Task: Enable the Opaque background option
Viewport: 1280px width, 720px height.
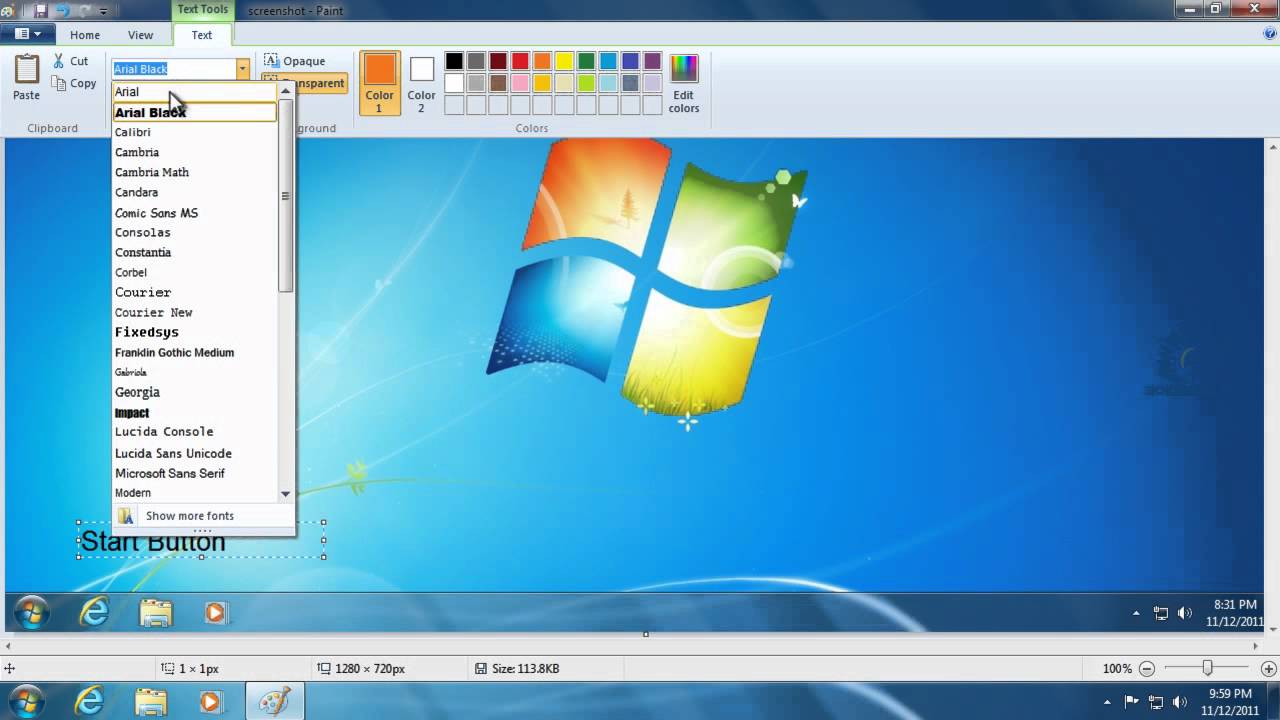Action: coord(295,61)
